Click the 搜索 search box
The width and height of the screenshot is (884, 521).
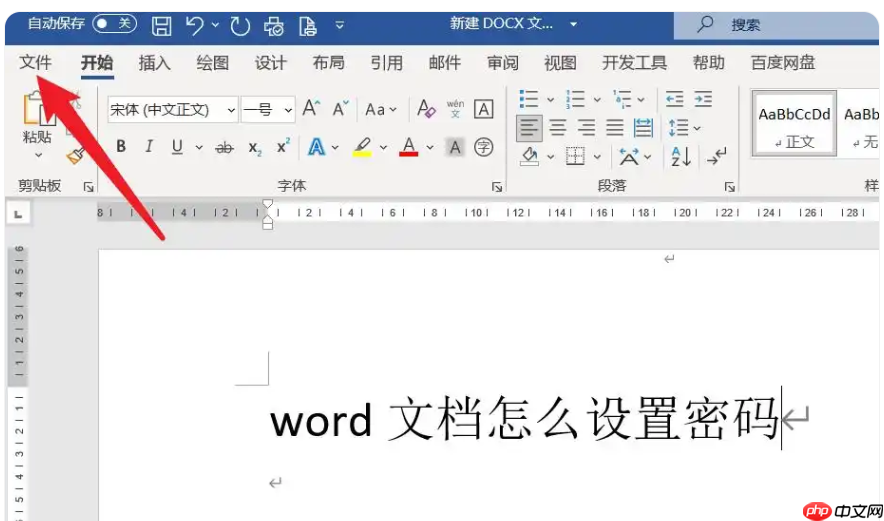pyautogui.click(x=776, y=25)
